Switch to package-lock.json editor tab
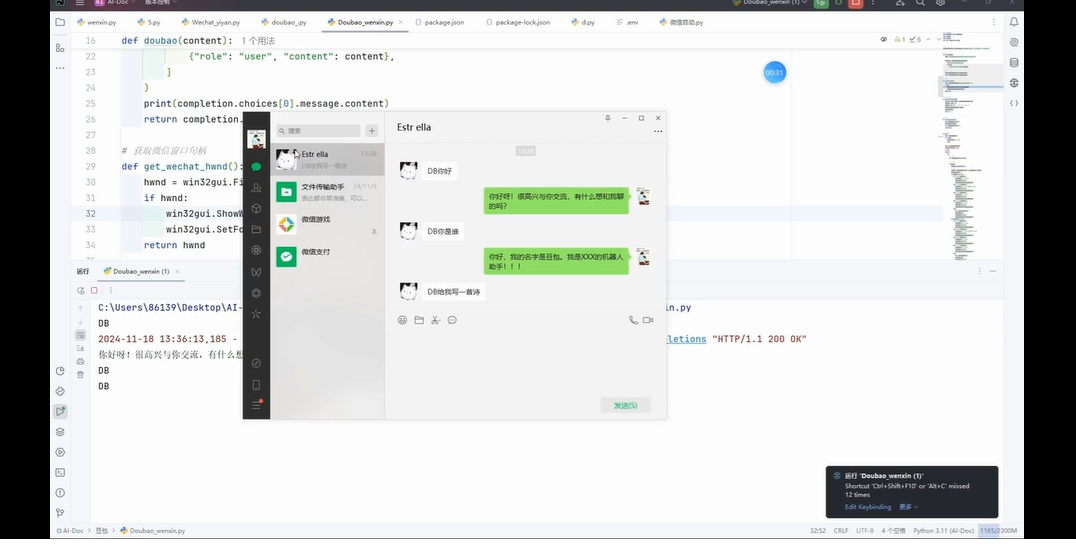The image size is (1076, 553). point(517,22)
